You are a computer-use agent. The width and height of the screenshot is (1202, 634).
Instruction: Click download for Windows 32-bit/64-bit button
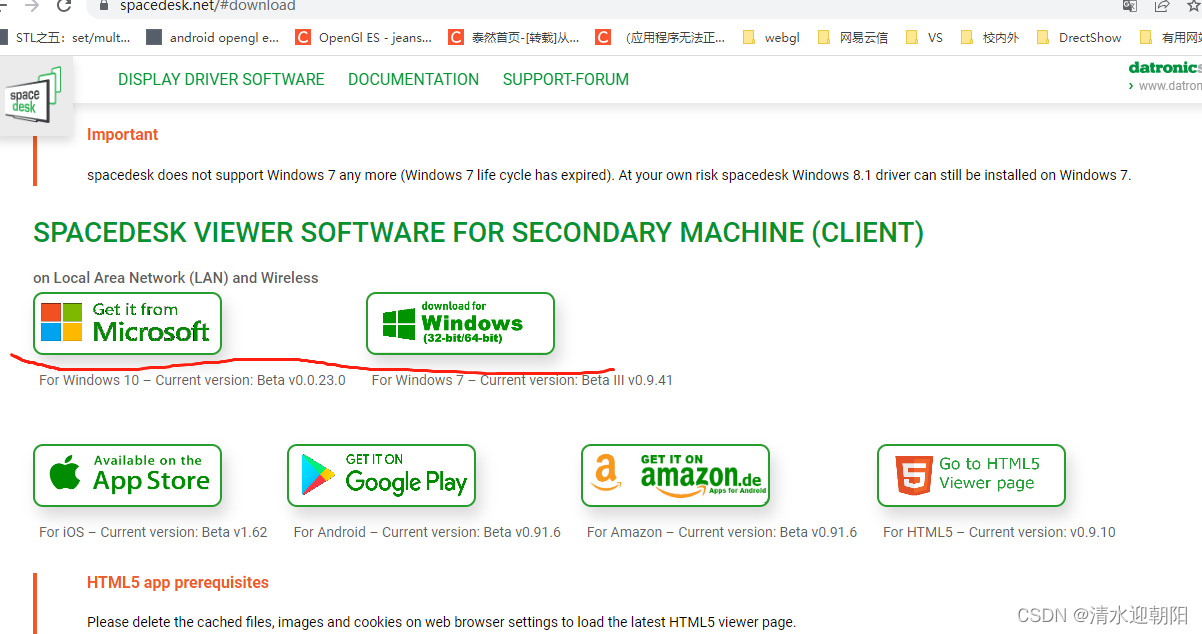click(x=460, y=323)
